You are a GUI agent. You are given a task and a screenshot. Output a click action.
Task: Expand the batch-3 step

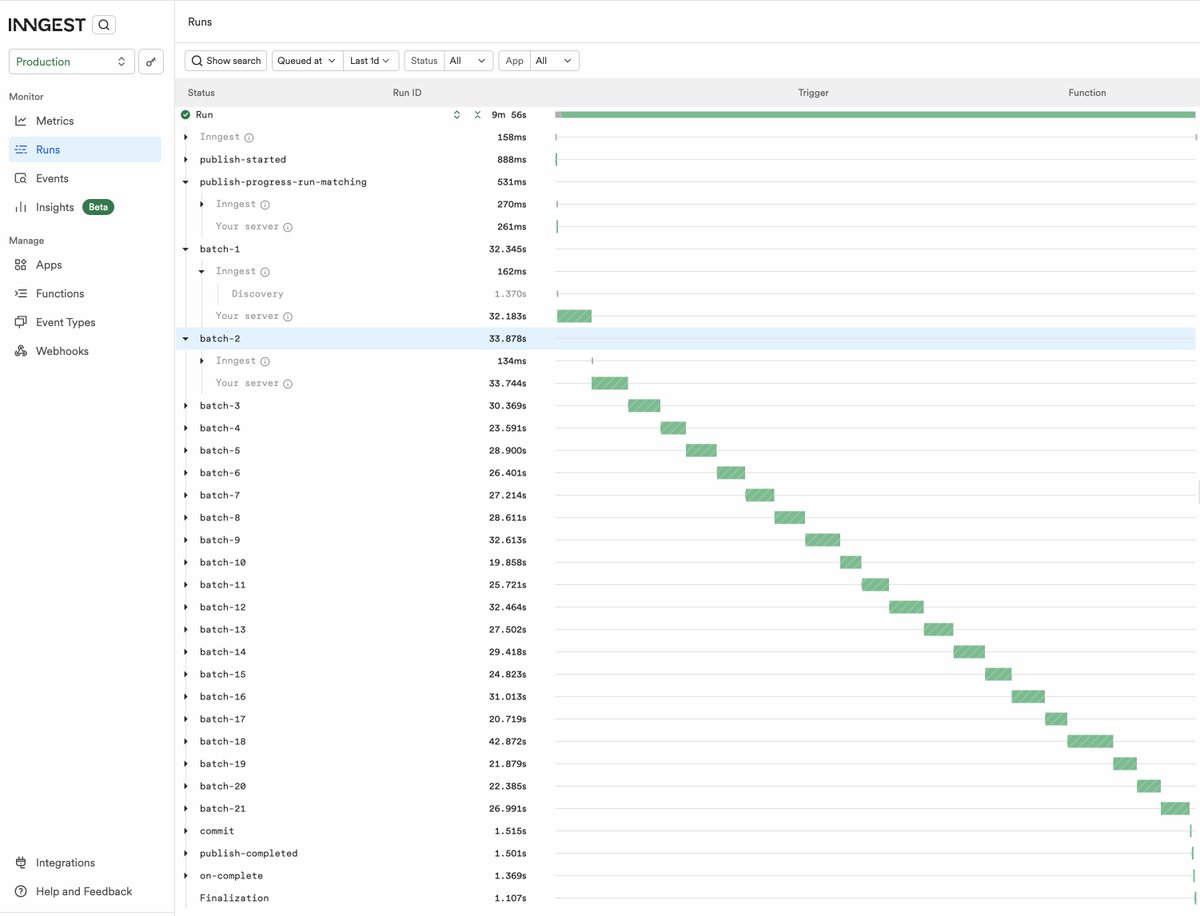pos(186,406)
